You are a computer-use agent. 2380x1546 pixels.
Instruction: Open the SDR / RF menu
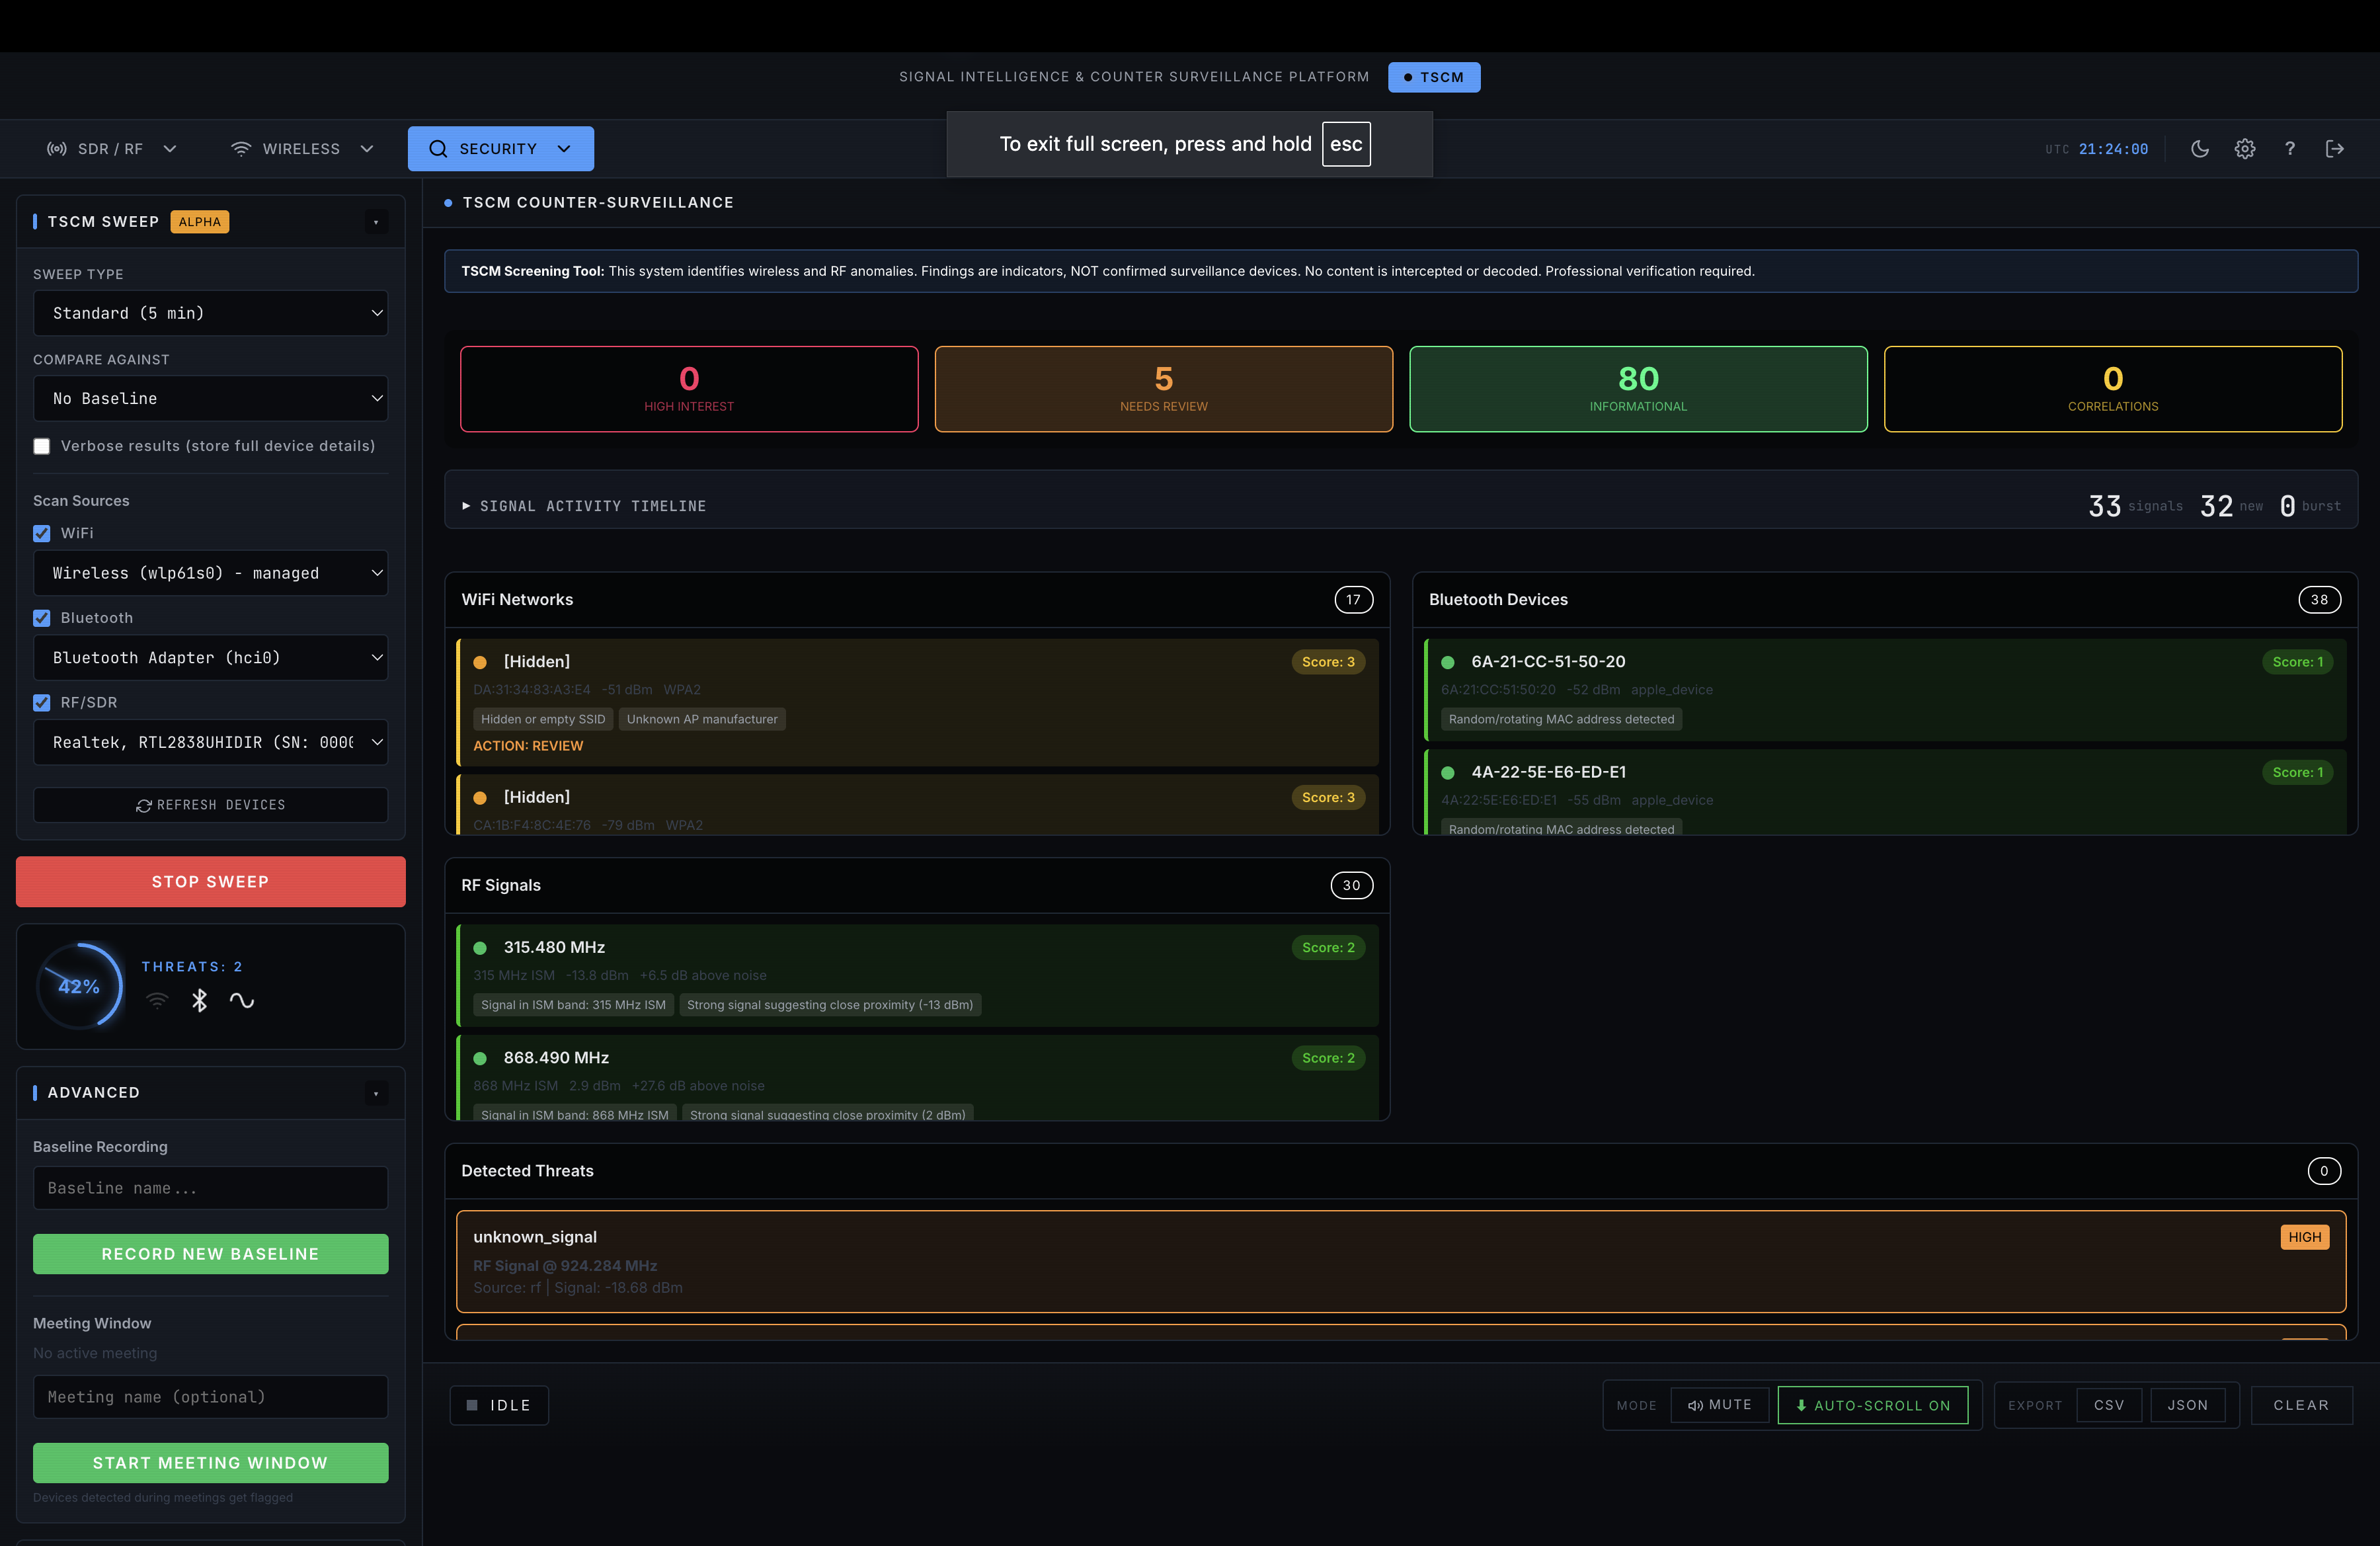(x=111, y=149)
